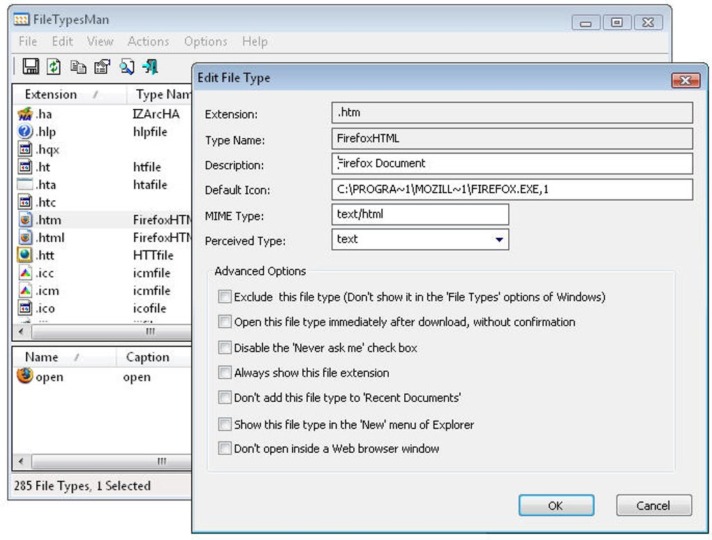This screenshot has height=540, width=712.
Task: Select the .hqx file icon
Action: click(25, 149)
